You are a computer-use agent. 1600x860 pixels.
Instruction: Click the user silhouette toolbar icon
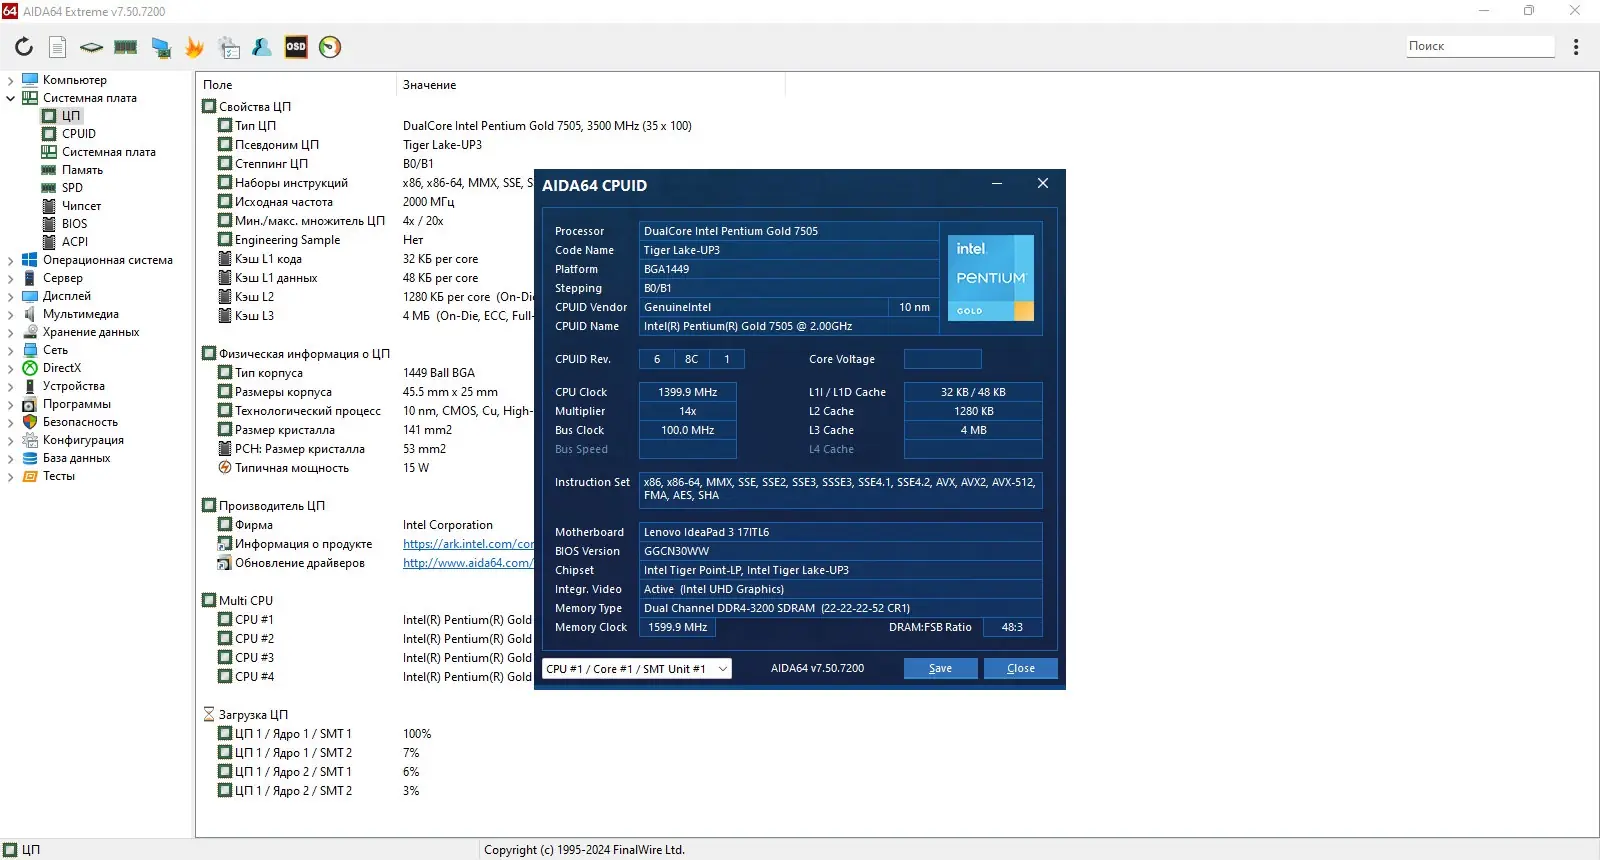(x=262, y=47)
